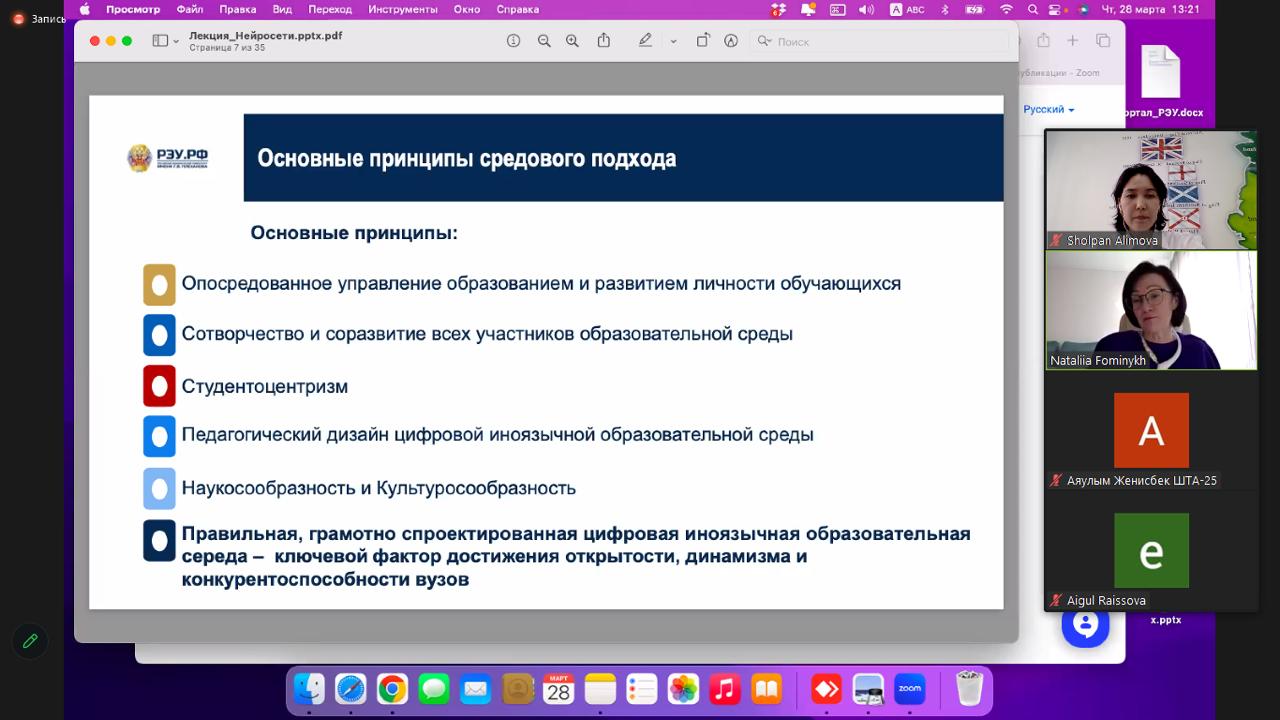
Task: Open the Правка menu
Action: pyautogui.click(x=237, y=9)
